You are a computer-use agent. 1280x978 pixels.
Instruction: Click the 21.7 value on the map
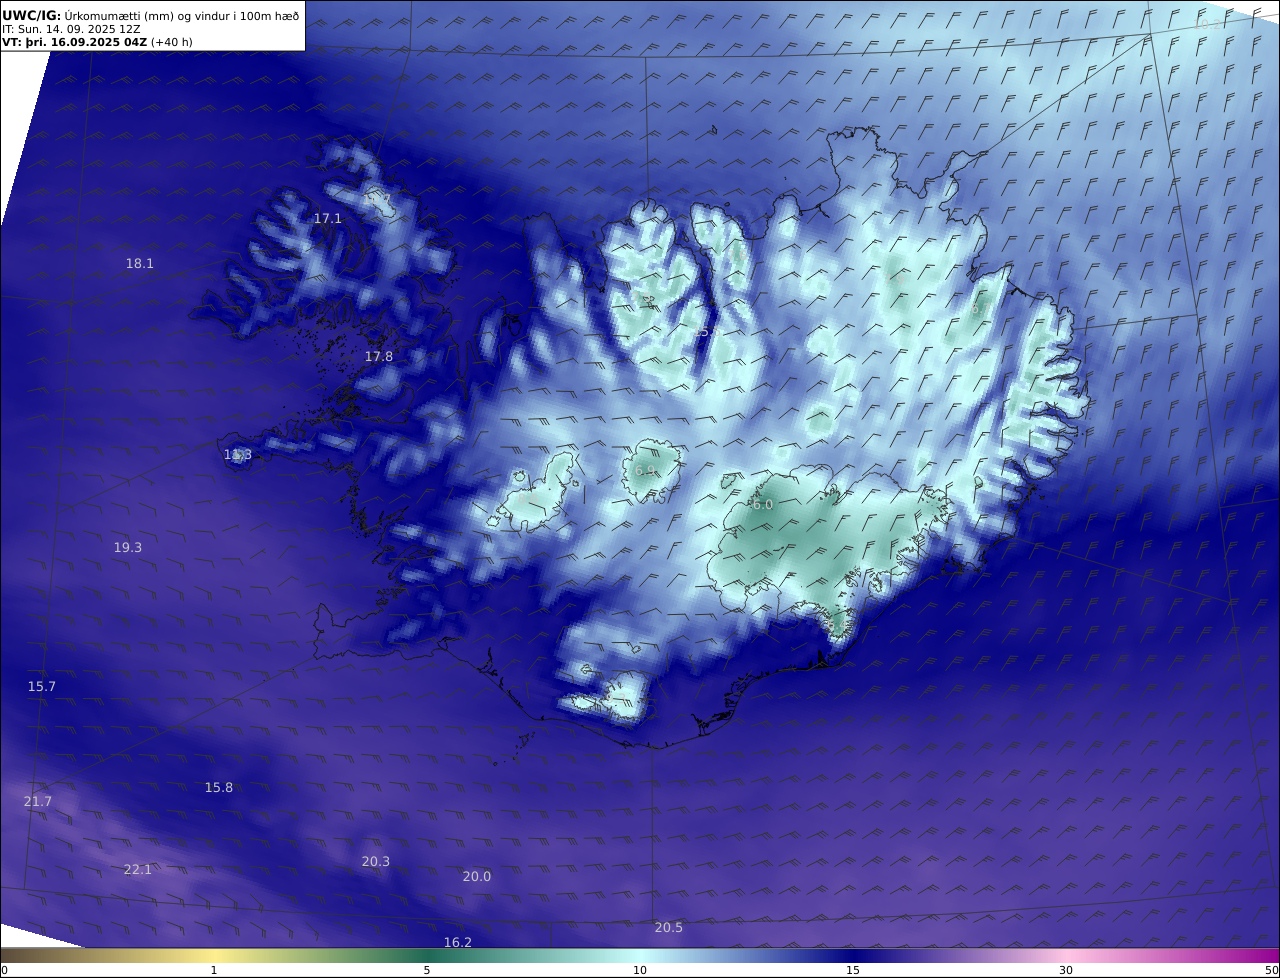(x=38, y=801)
